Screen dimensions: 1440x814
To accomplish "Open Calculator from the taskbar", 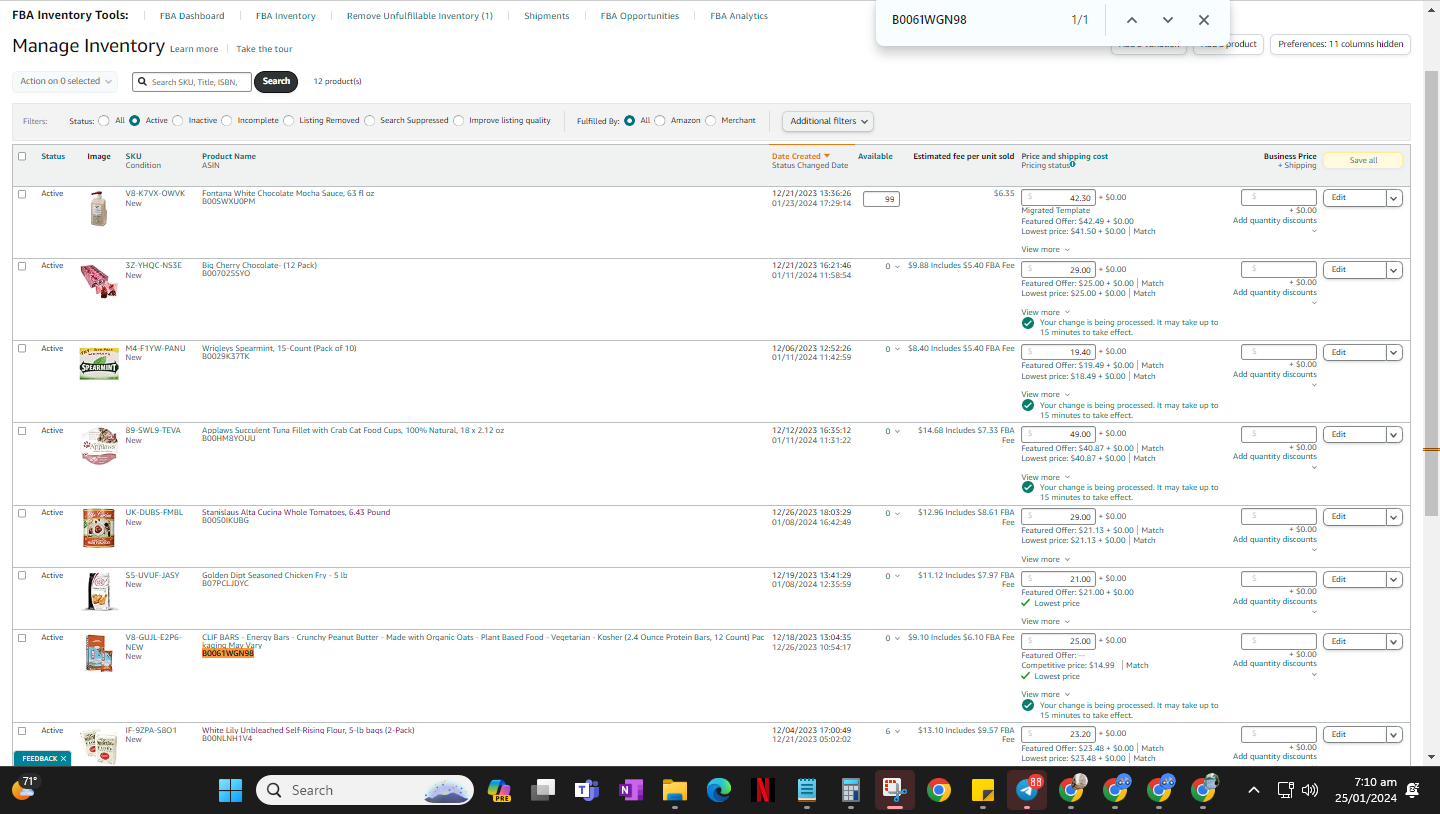I will pyautogui.click(x=851, y=790).
